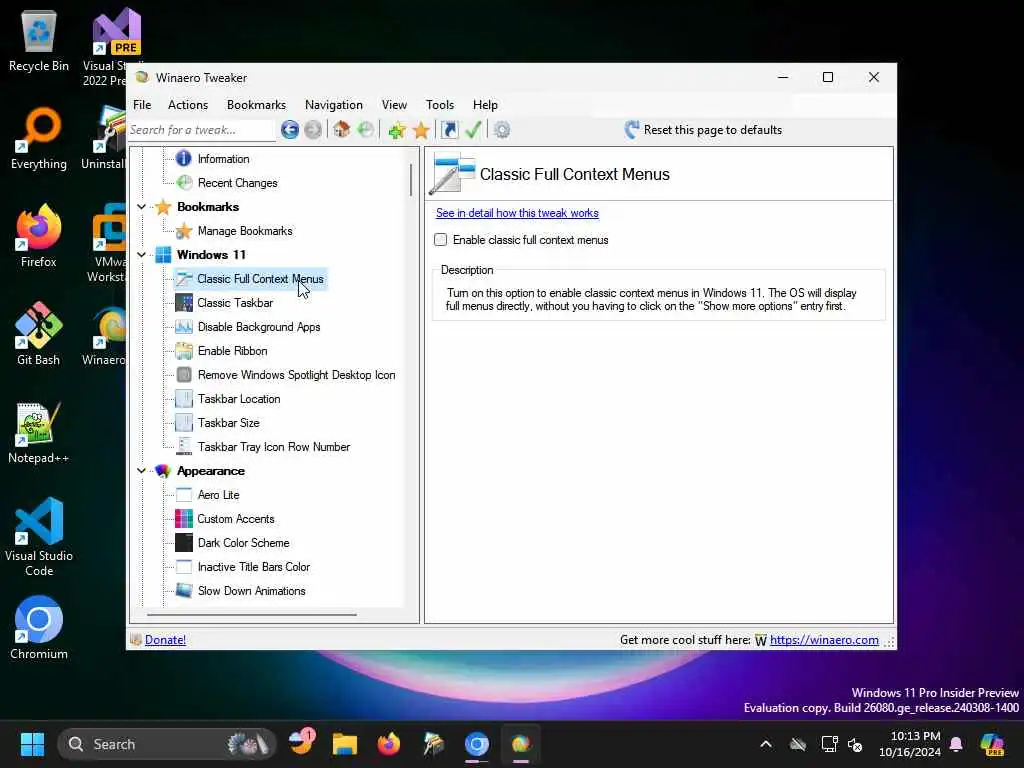Select Taskbar Location tweak
This screenshot has height=768, width=1024.
click(239, 399)
